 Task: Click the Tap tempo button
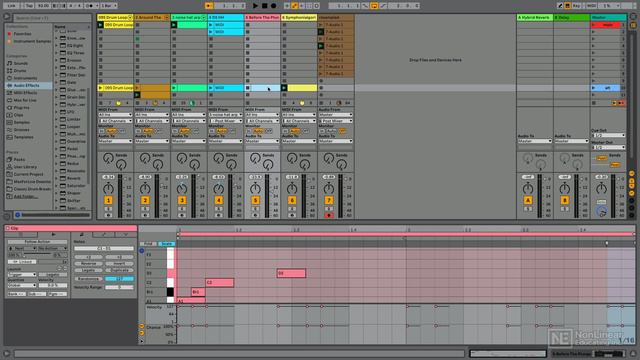click(29, 6)
